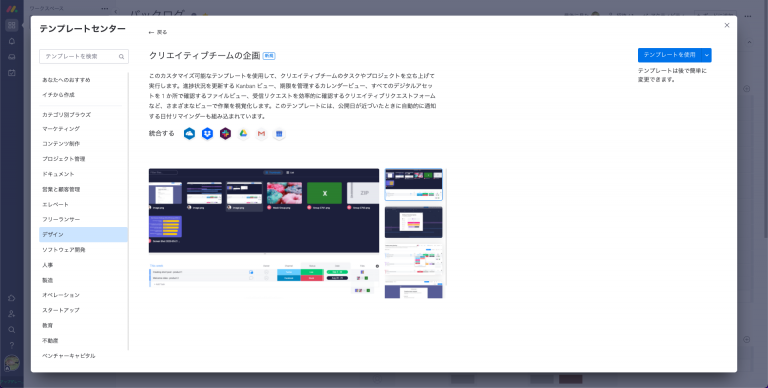Select イチから作成 in sidebar

[58, 95]
